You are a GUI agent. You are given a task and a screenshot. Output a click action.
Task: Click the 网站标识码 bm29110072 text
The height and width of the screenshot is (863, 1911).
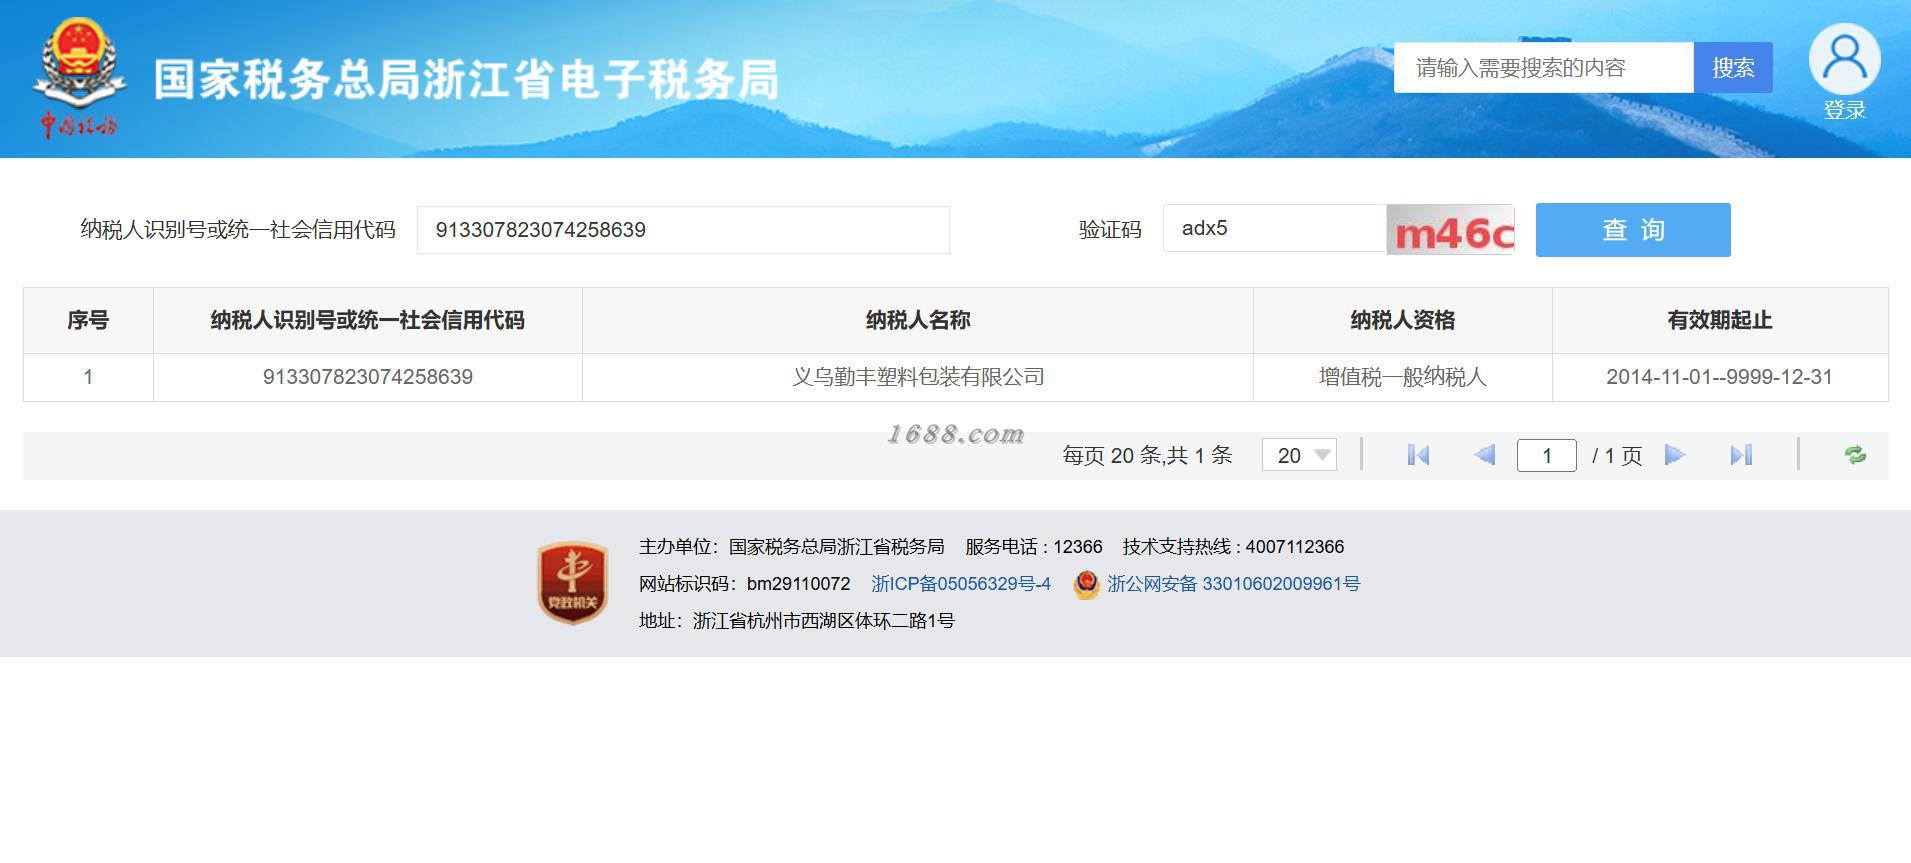point(745,584)
